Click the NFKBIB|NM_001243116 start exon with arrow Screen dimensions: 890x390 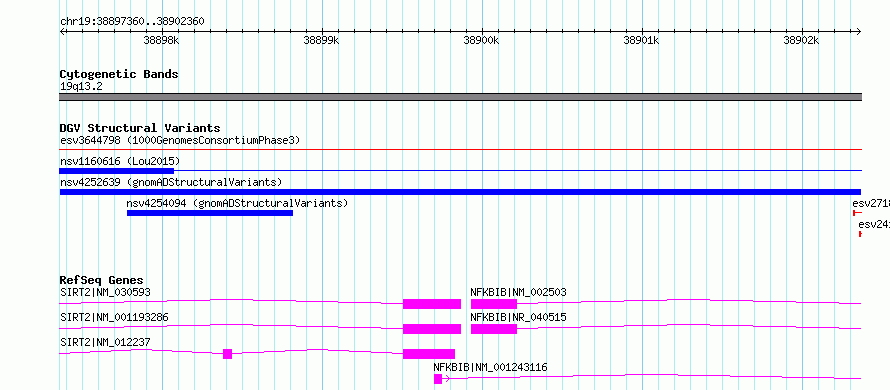click(x=441, y=379)
